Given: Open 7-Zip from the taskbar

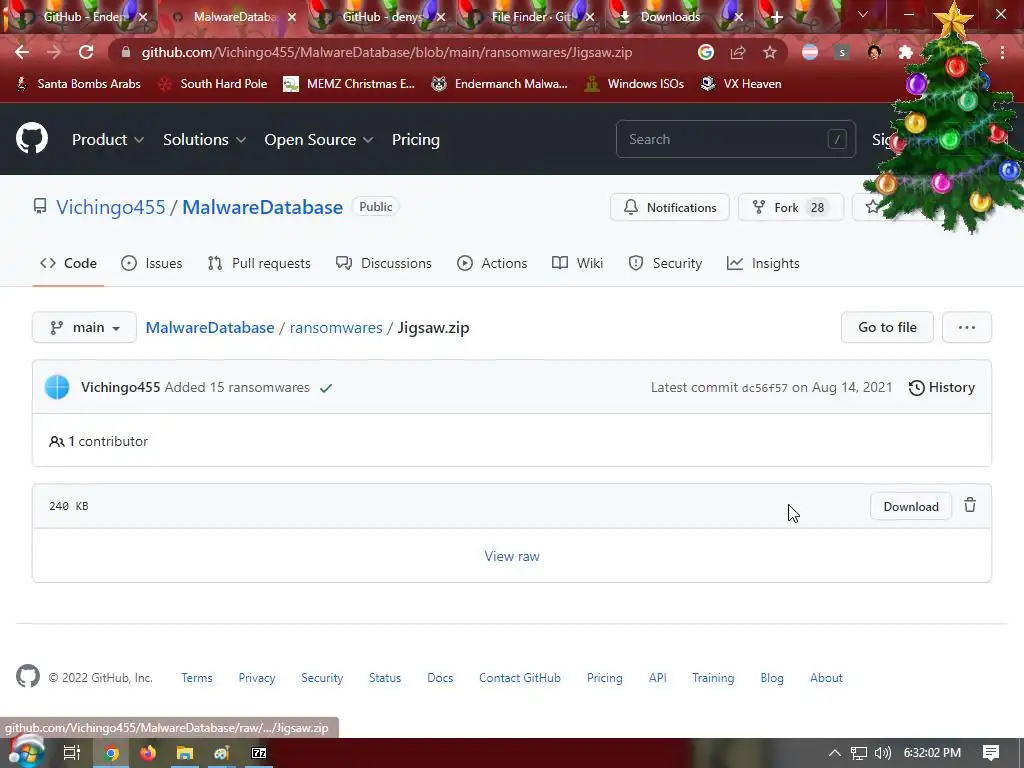Looking at the screenshot, I should 259,753.
